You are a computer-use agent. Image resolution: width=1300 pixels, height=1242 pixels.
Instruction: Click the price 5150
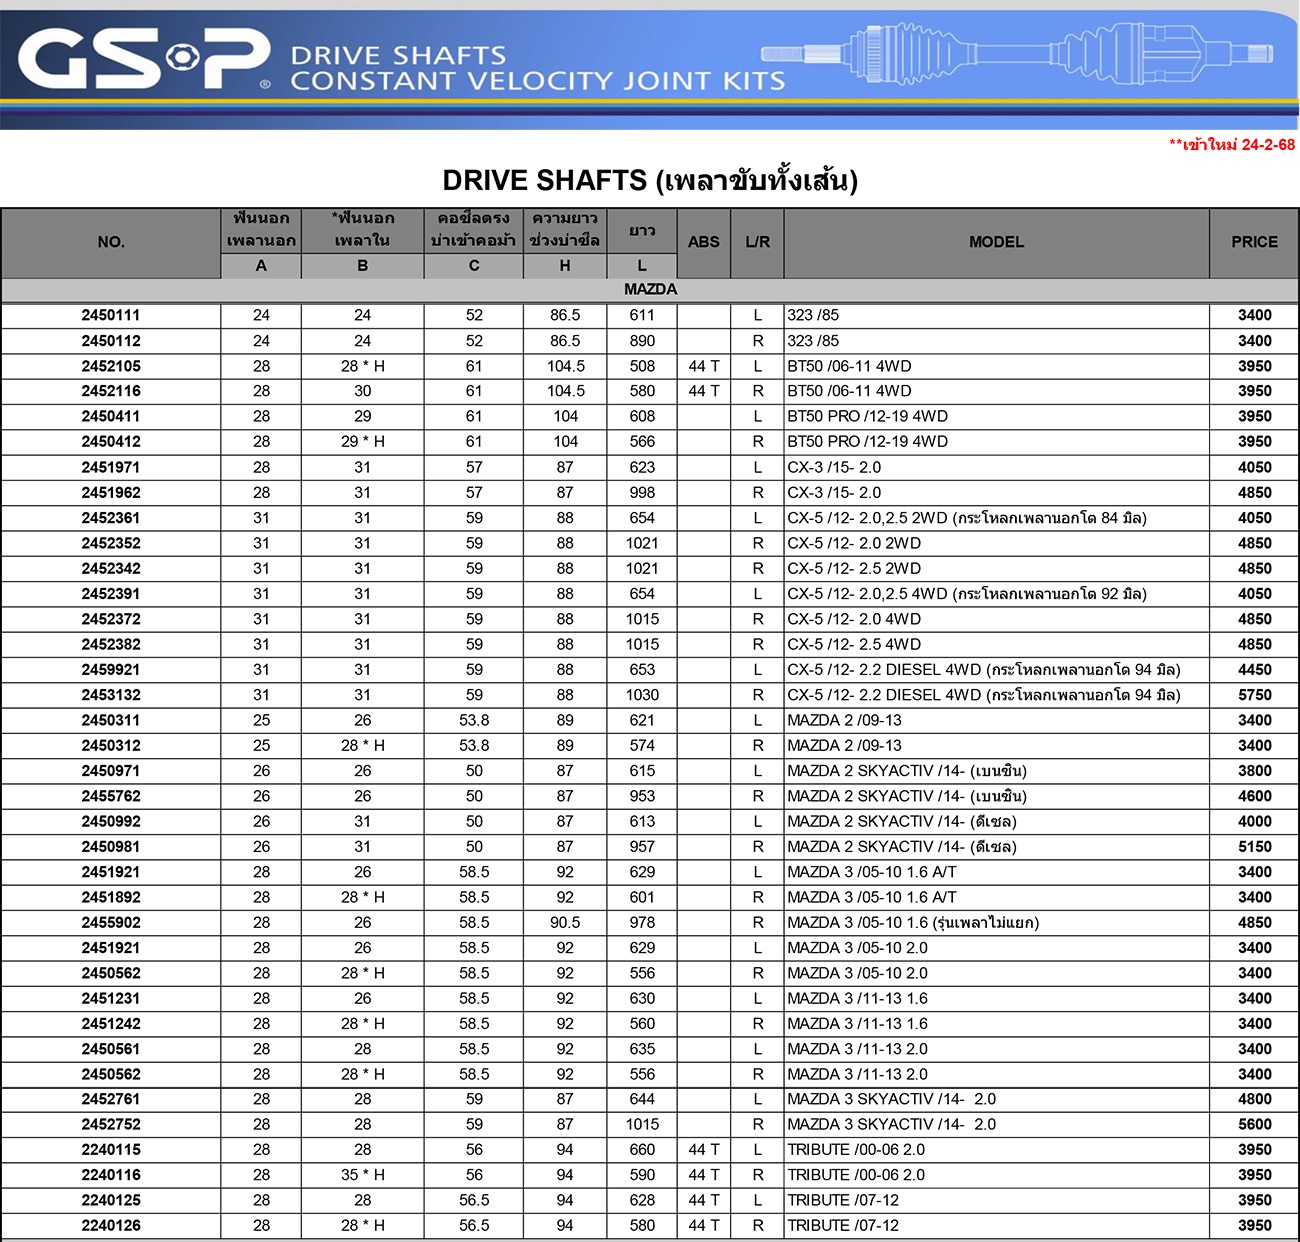[1254, 847]
